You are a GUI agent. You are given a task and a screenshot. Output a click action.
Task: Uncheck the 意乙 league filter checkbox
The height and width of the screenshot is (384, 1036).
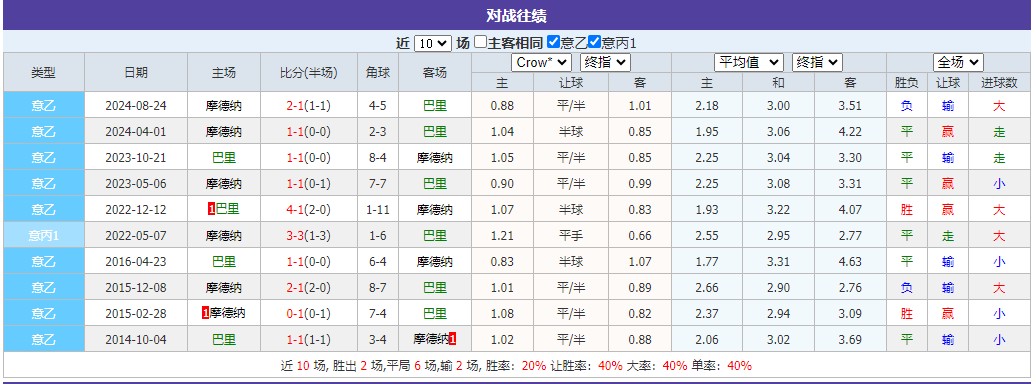[554, 42]
